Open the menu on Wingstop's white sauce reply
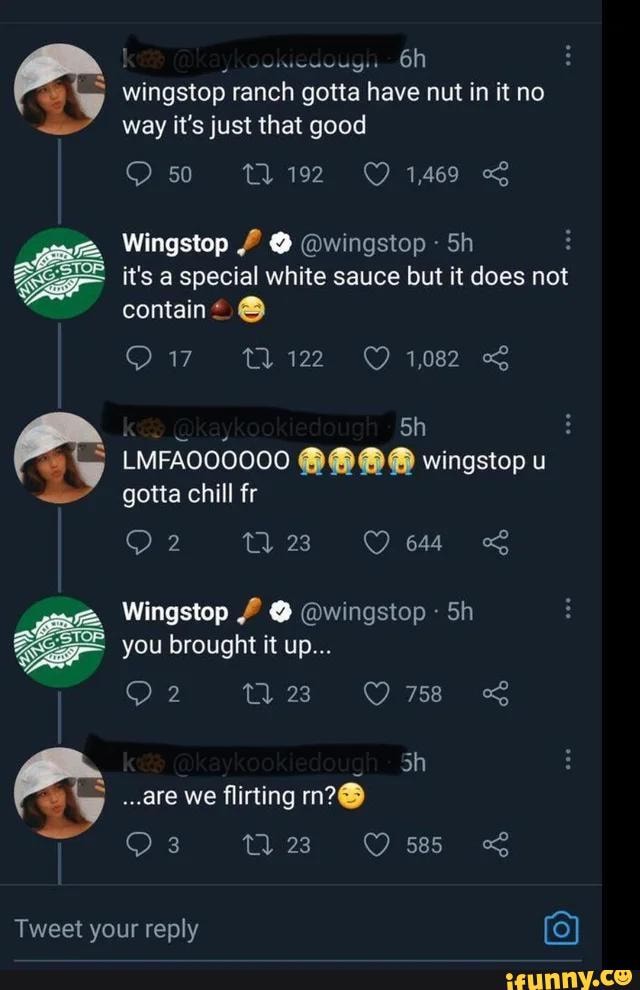640x990 pixels. click(570, 242)
